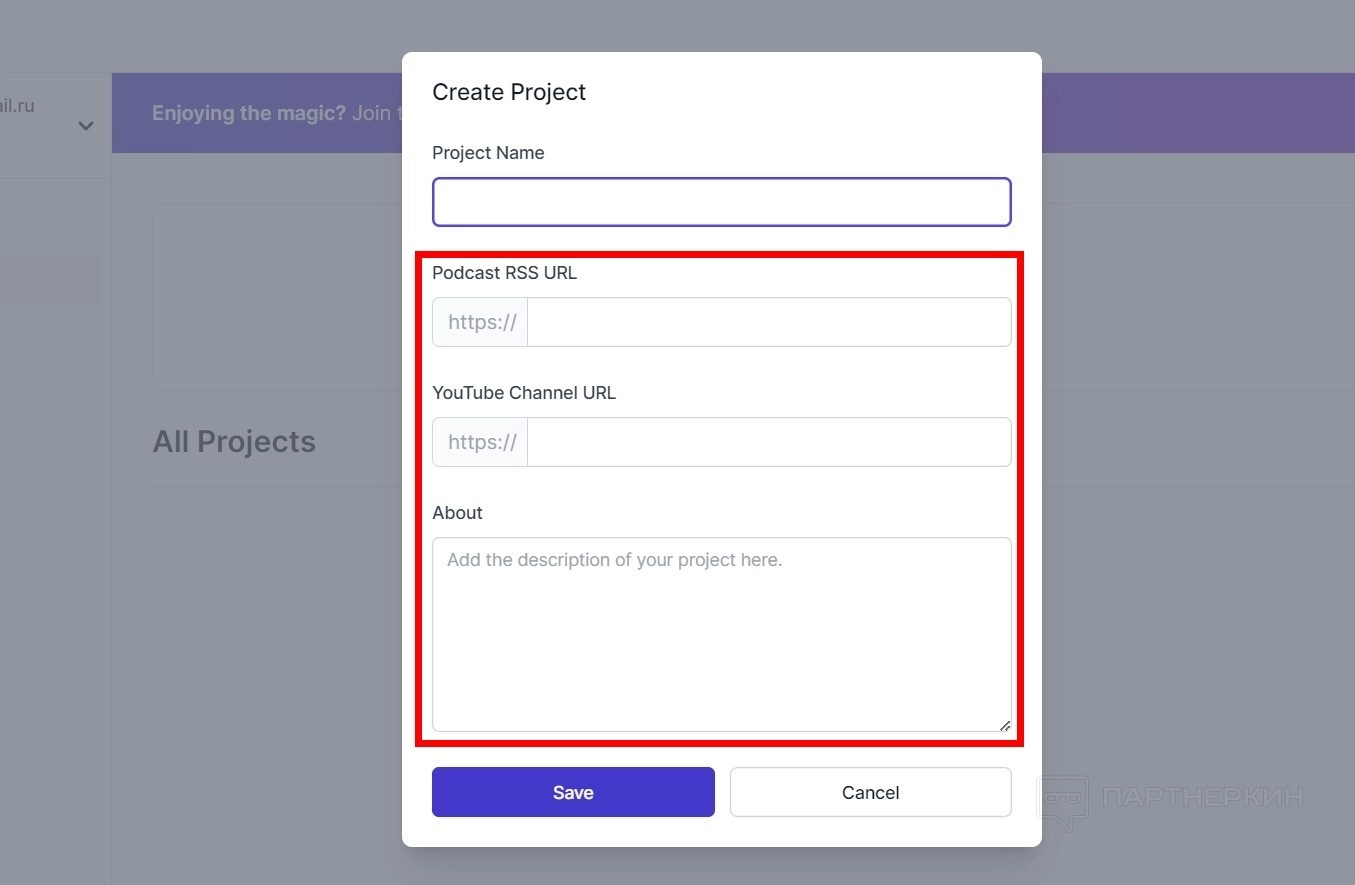The width and height of the screenshot is (1355, 885).
Task: Click the Project Name input field
Action: click(721, 202)
